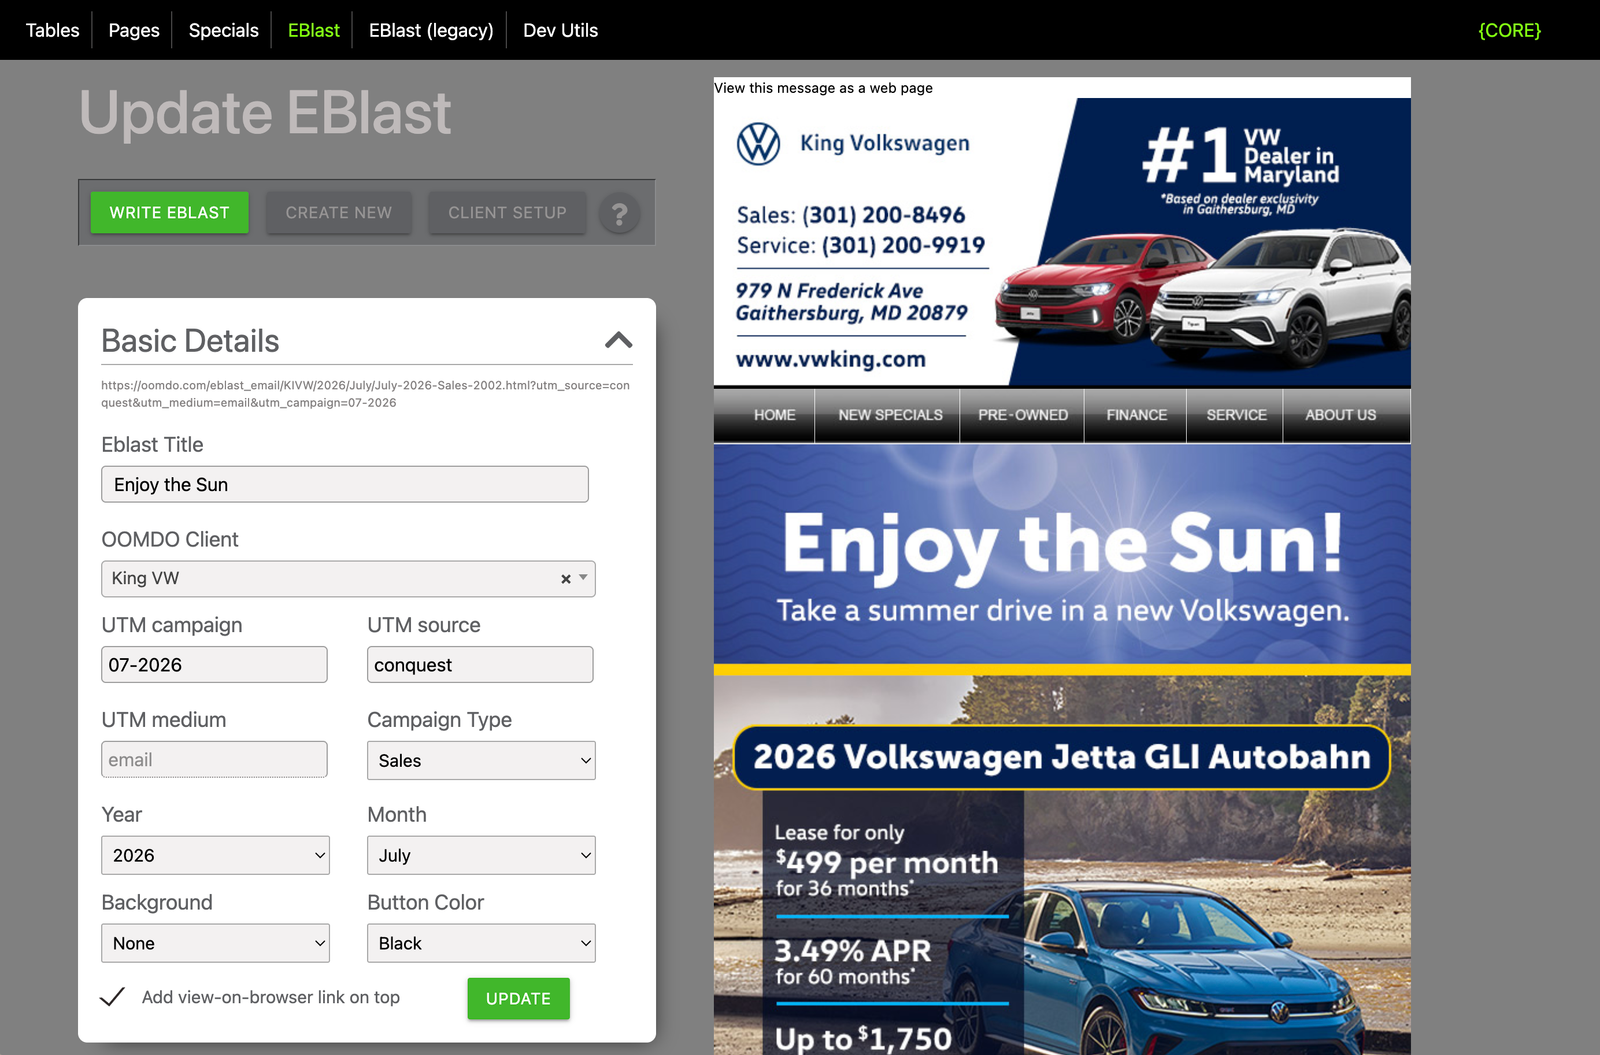1600x1055 pixels.
Task: Click the UTM source field
Action: click(x=480, y=664)
